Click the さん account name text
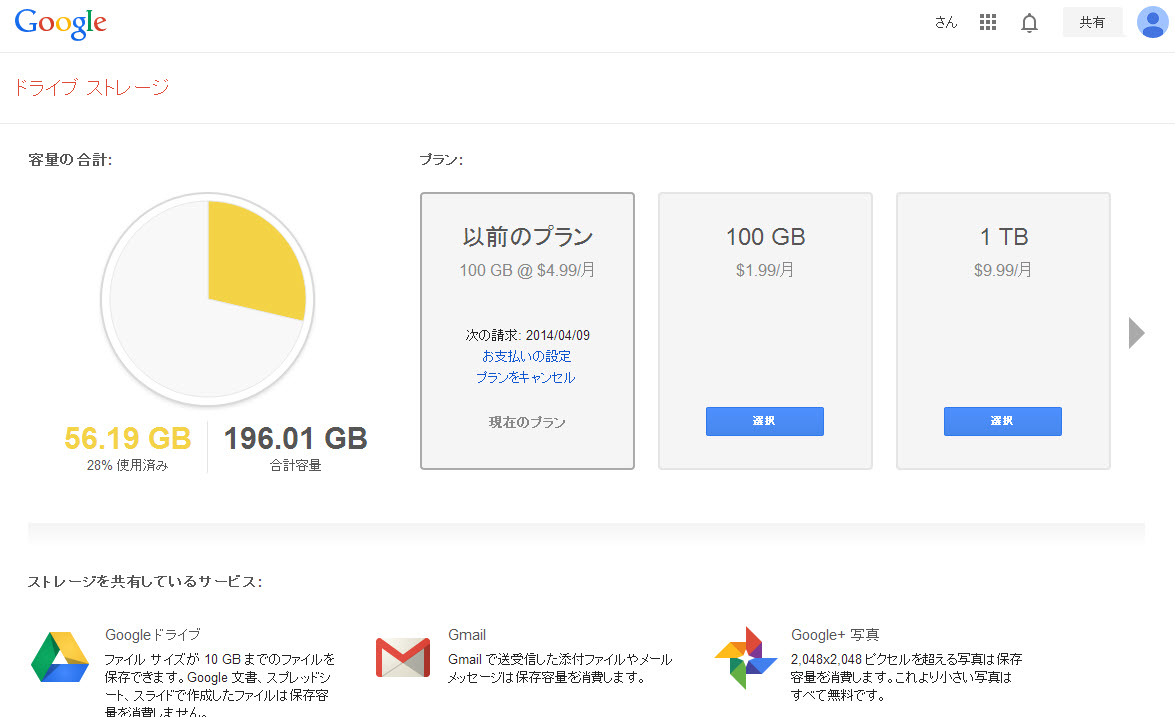Screen dimensions: 1175x717 946,22
